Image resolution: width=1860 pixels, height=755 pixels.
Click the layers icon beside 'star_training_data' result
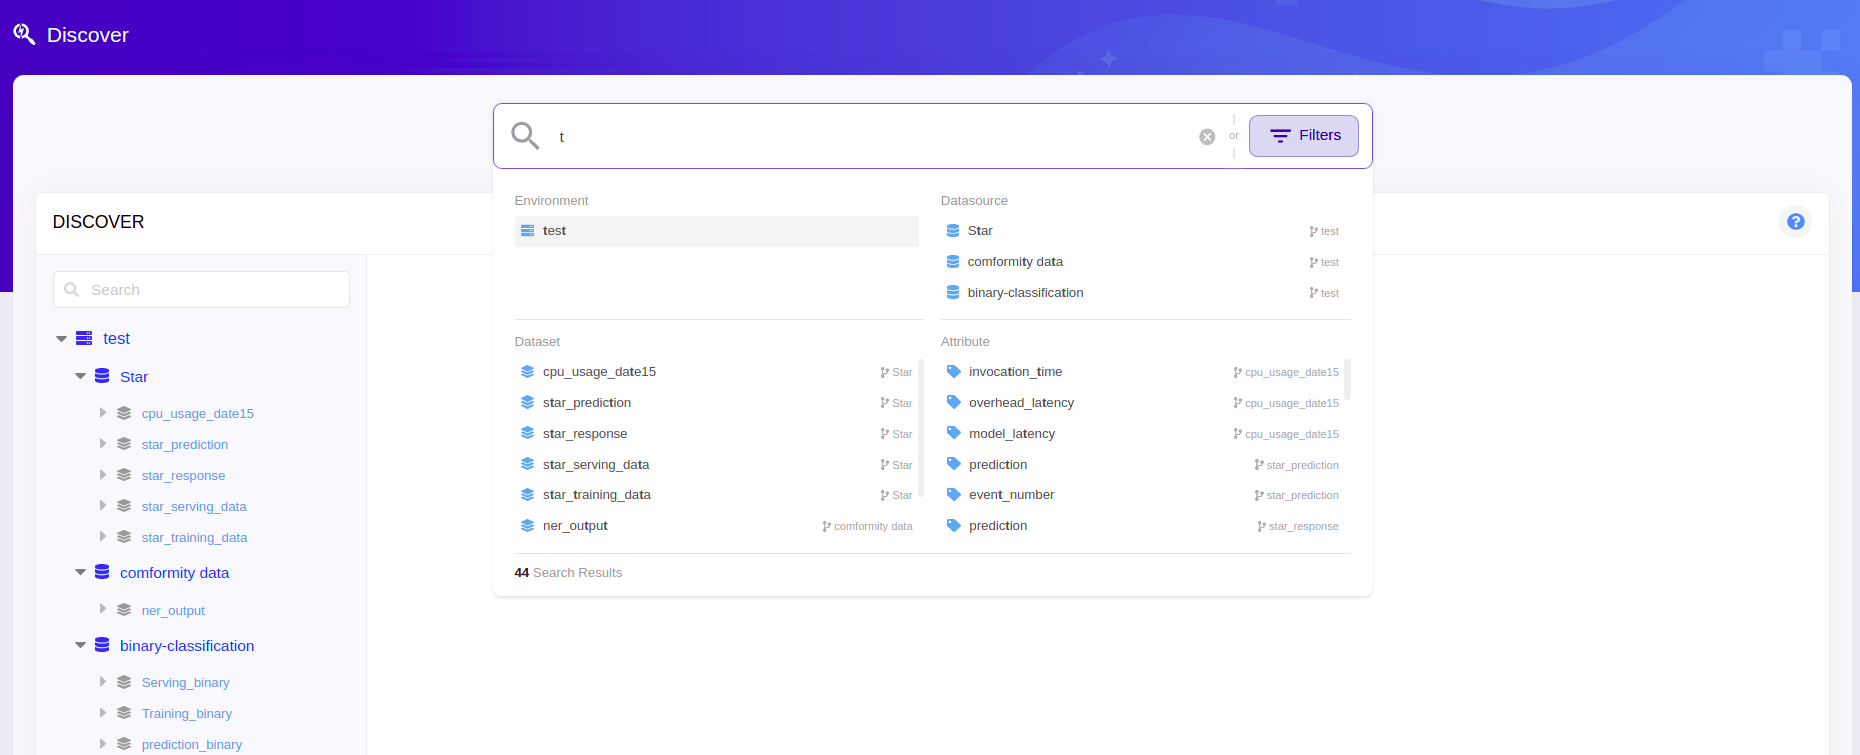coord(527,495)
